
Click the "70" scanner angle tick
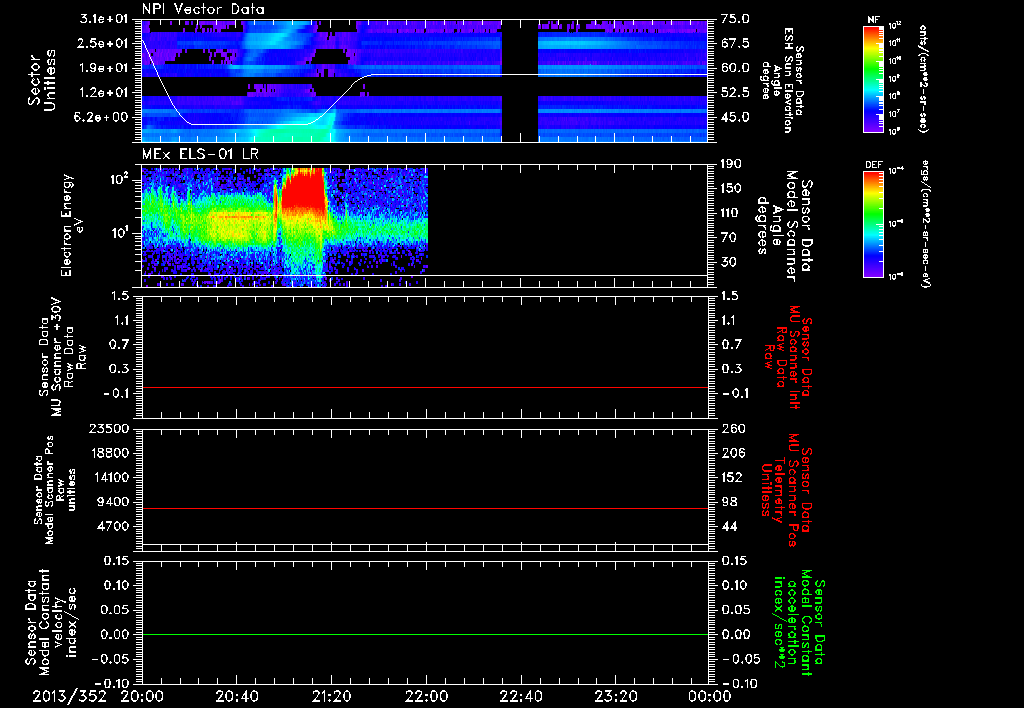point(728,237)
